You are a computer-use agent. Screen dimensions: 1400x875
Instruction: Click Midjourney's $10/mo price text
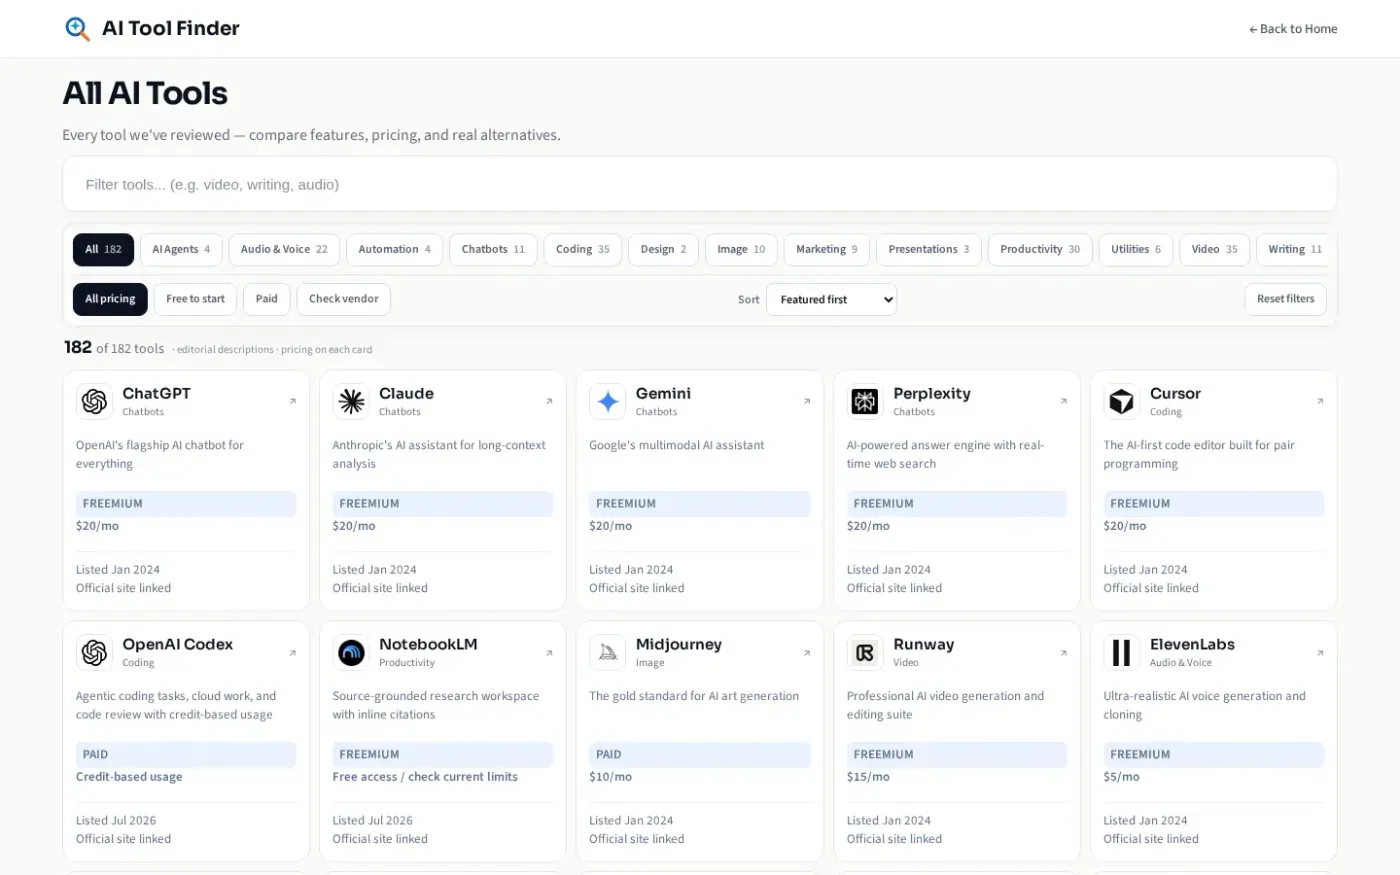(610, 777)
